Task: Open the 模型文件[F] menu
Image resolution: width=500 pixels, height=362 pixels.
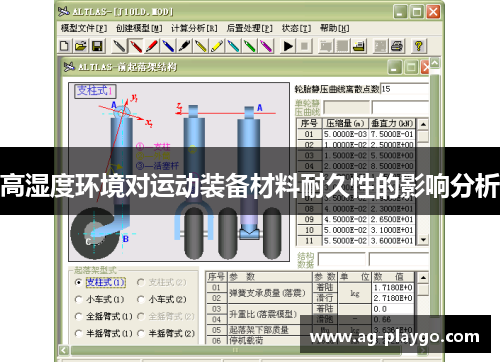Action: point(84,28)
